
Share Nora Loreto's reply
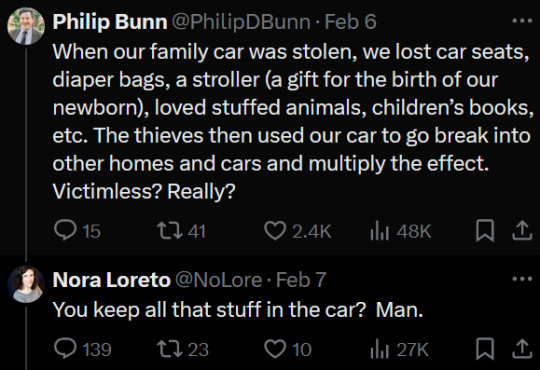pyautogui.click(x=522, y=349)
